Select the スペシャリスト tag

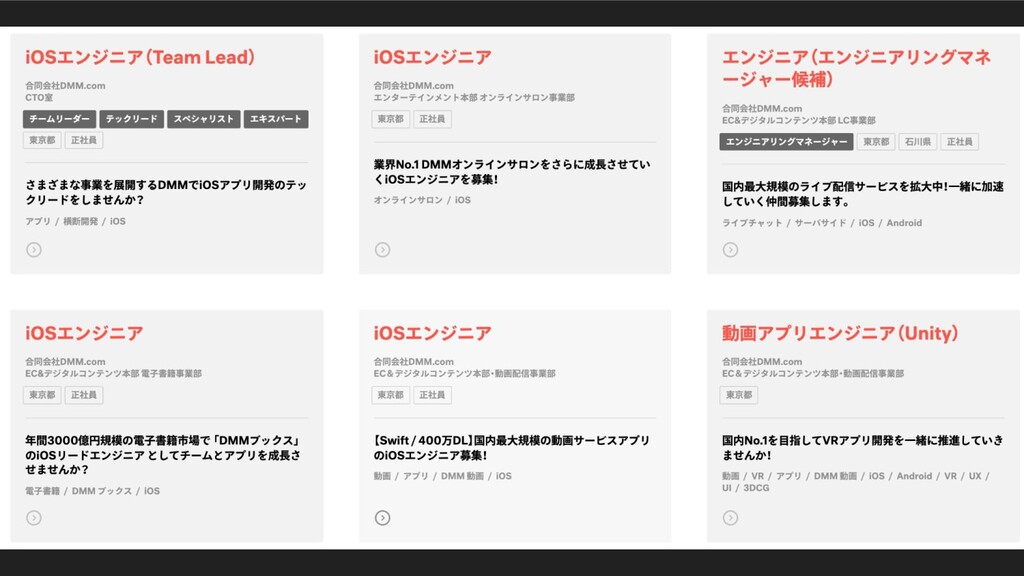pyautogui.click(x=204, y=119)
